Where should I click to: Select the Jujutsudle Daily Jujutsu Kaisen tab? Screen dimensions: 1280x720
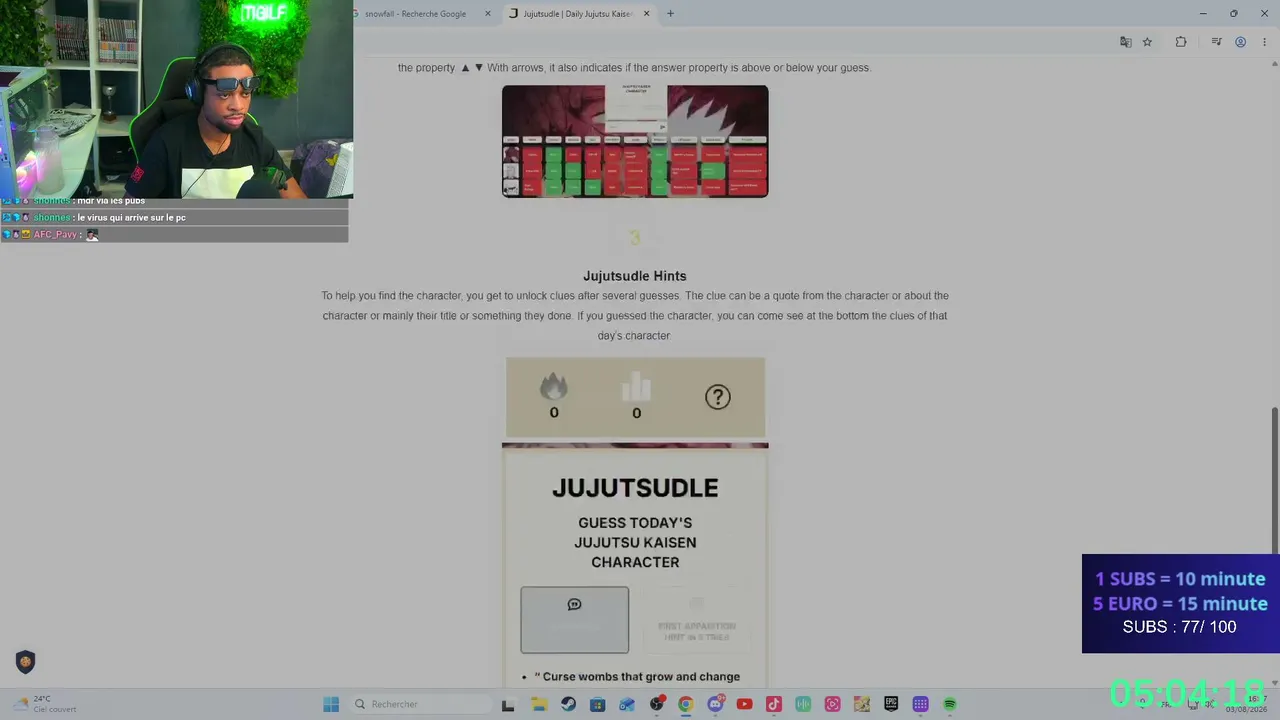pyautogui.click(x=580, y=14)
